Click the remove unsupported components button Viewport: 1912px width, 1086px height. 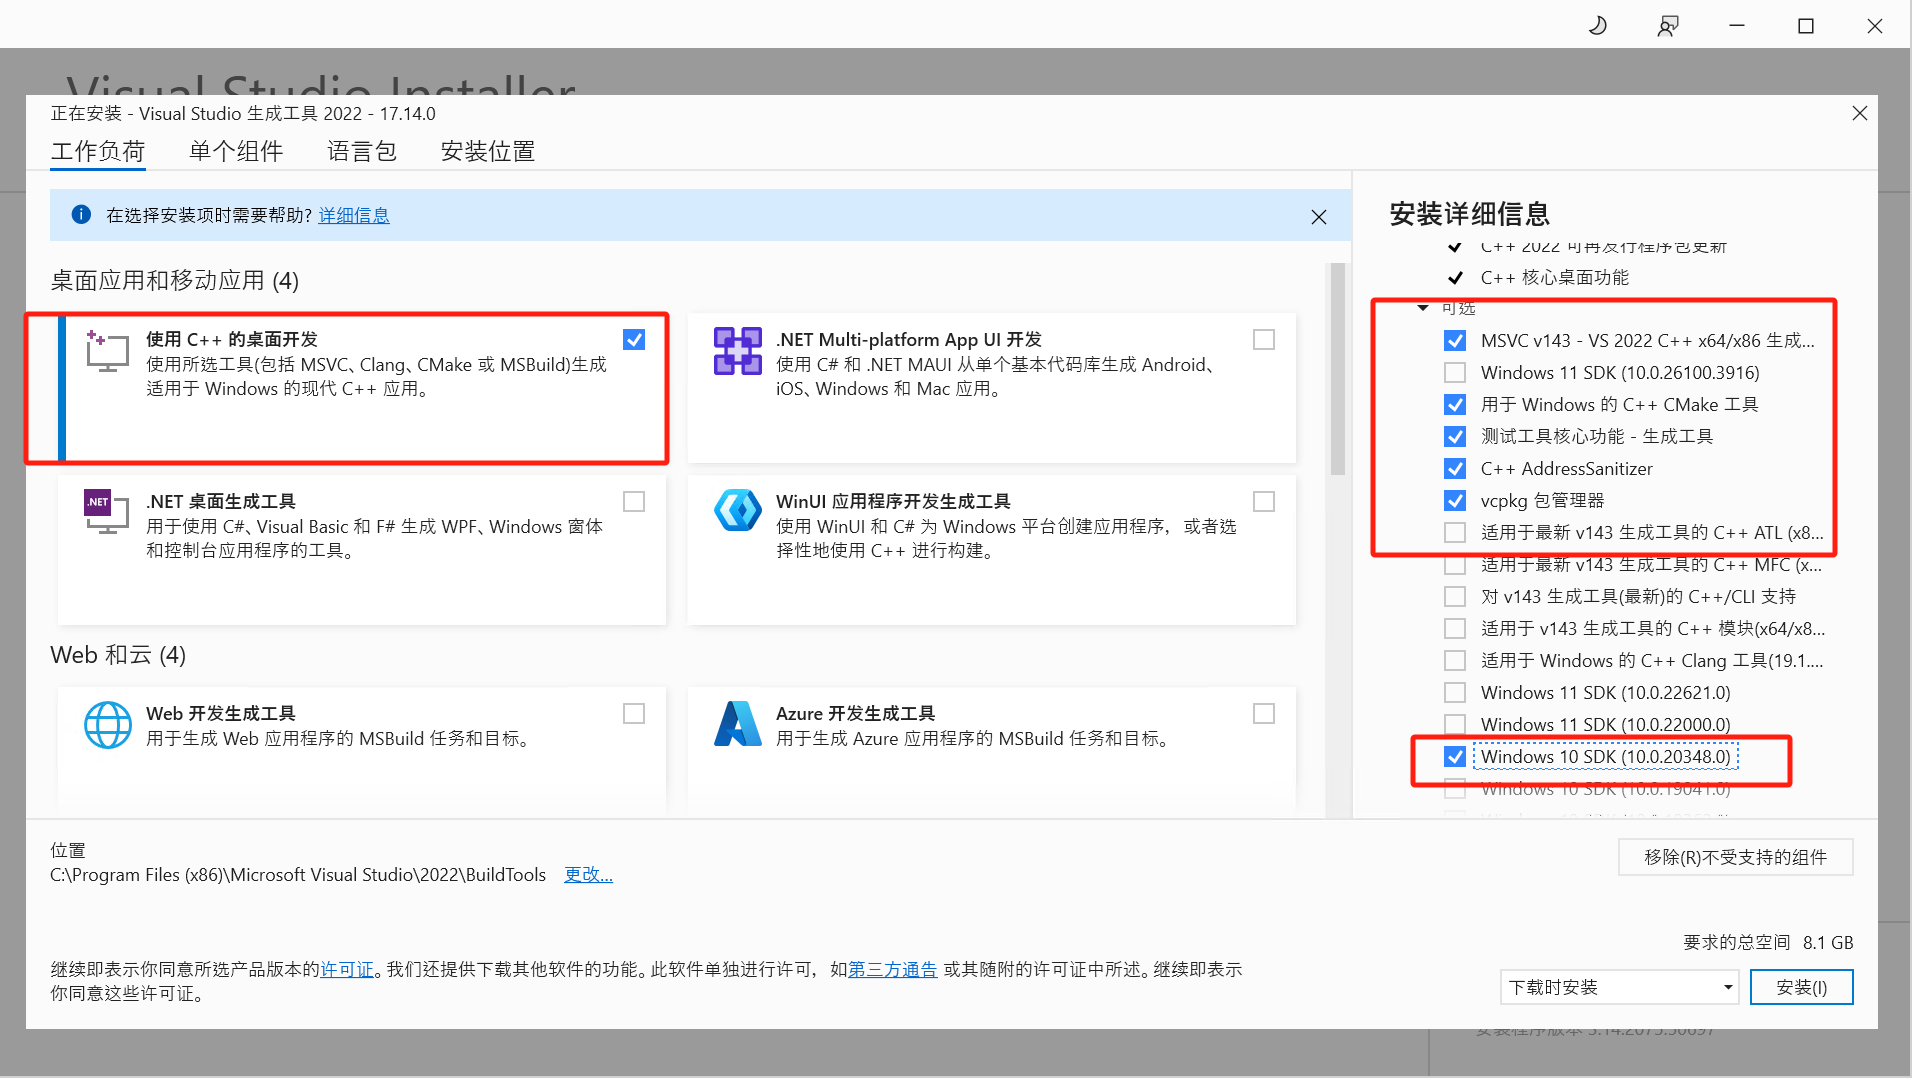(1735, 857)
